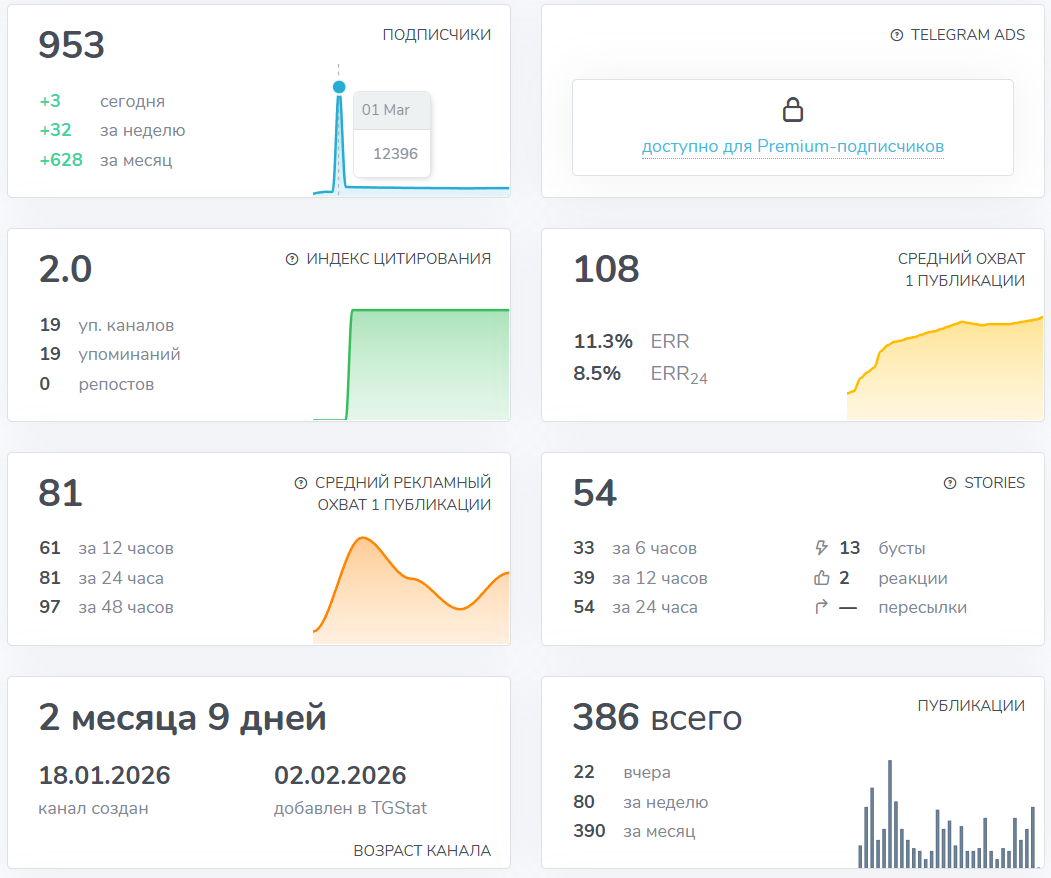This screenshot has width=1051, height=878.
Task: Click the subscriber chart peak marker dot
Action: (338, 87)
